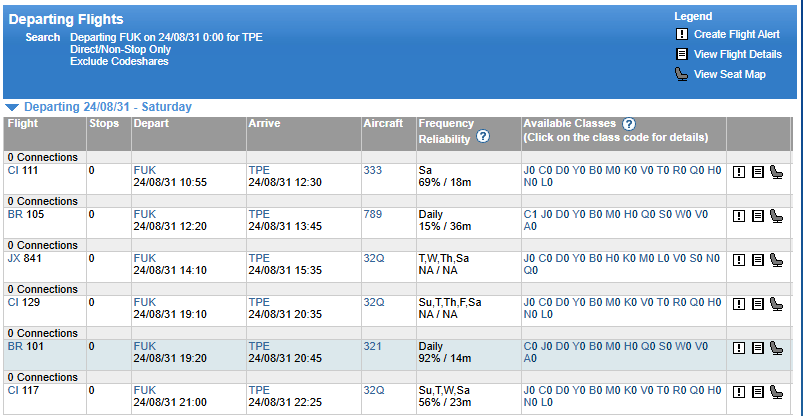Create flight alert for CI 111
803x416 pixels.
pyautogui.click(x=738, y=172)
